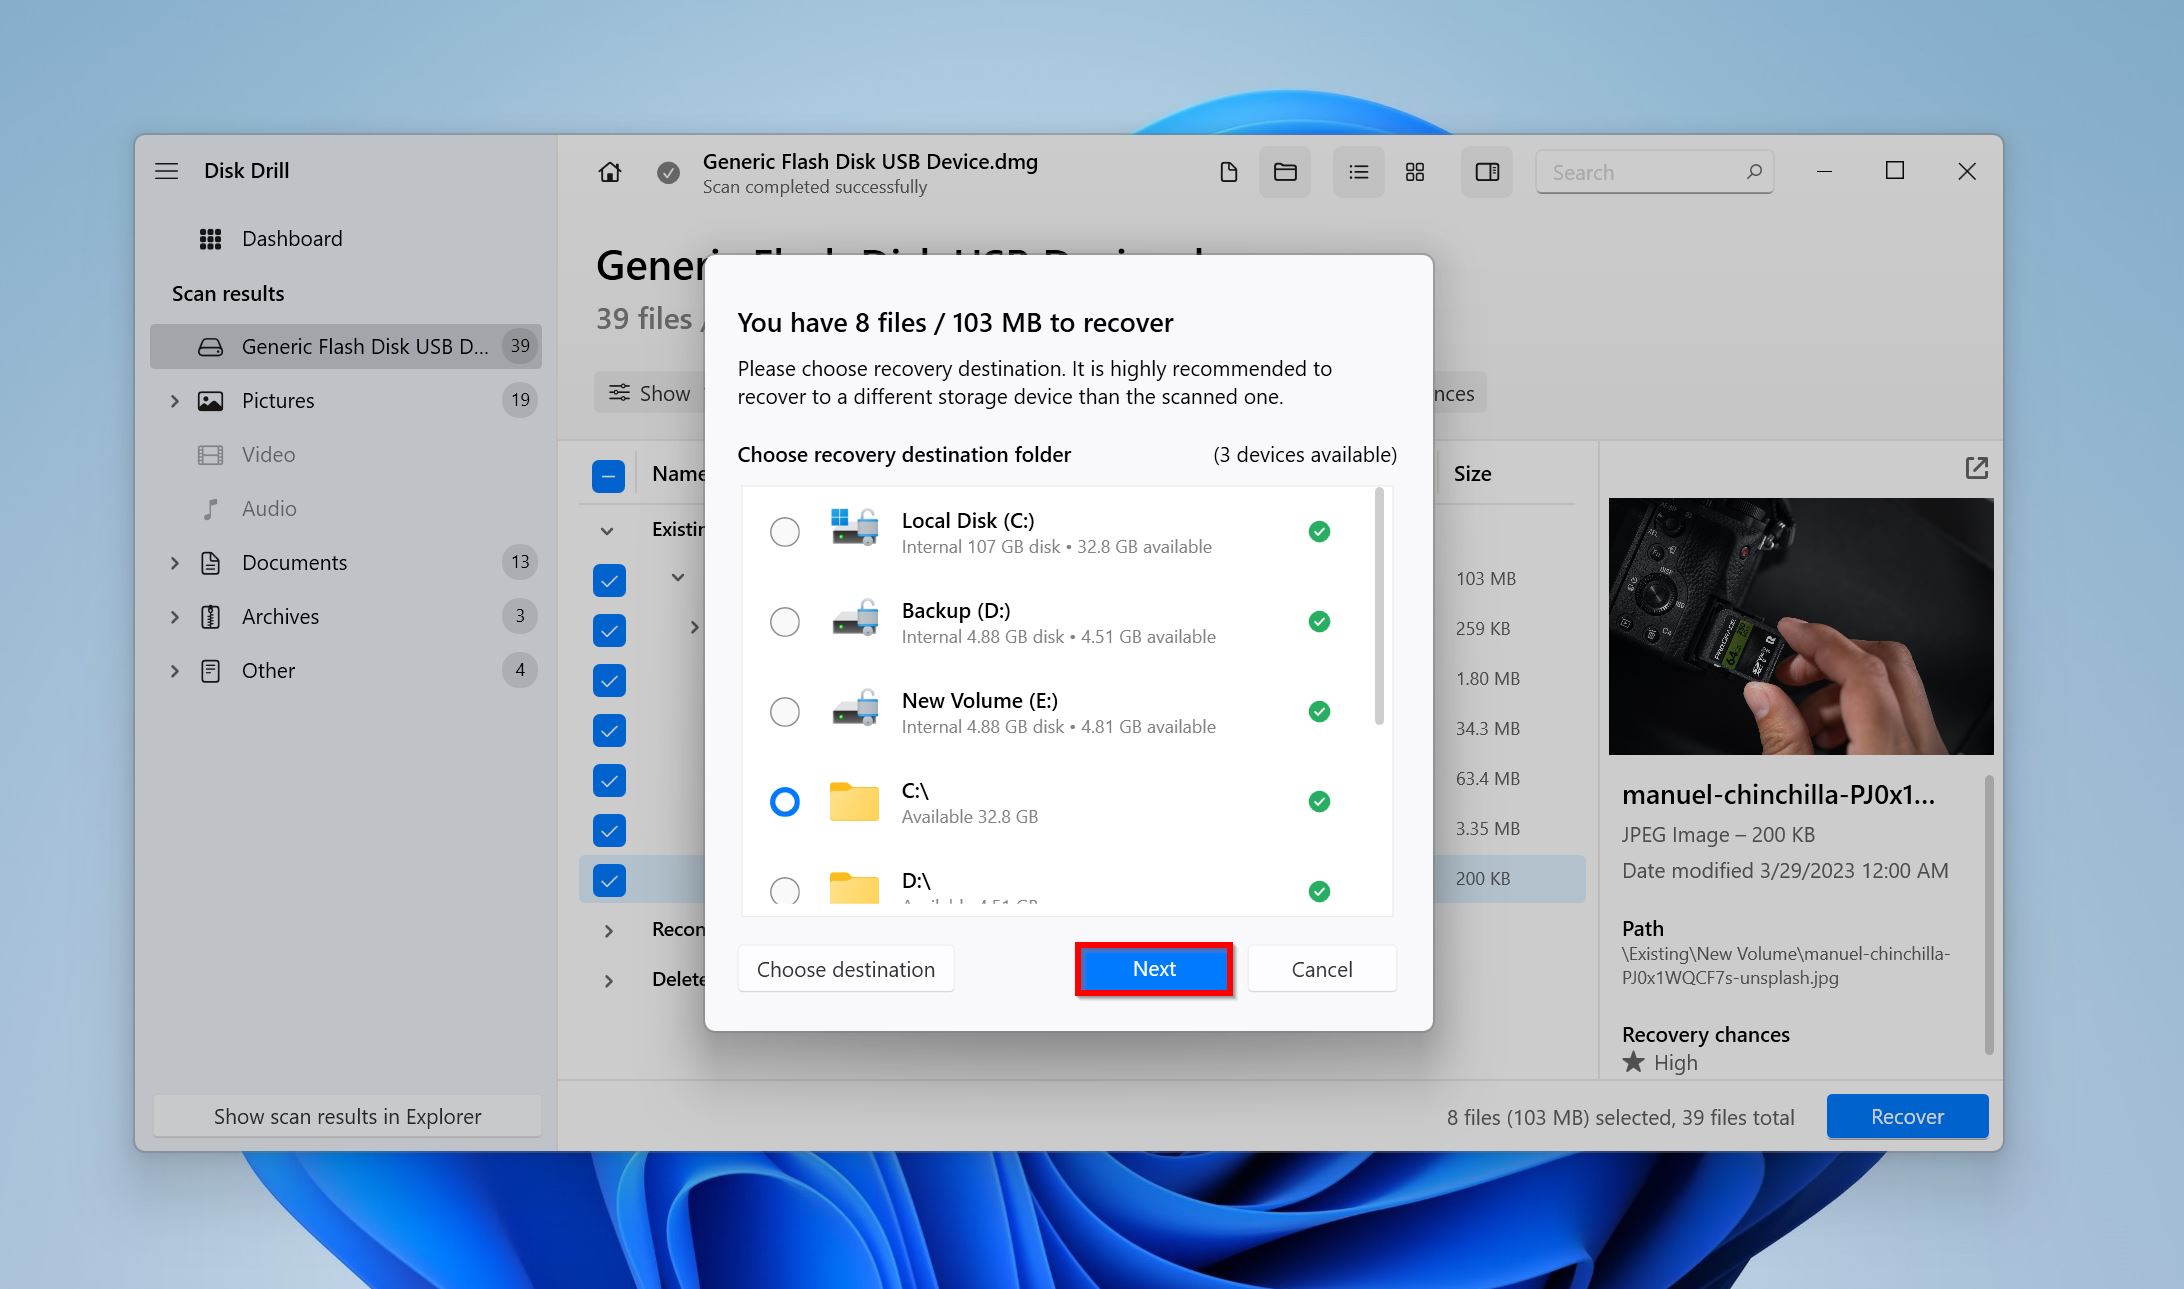This screenshot has width=2184, height=1289.
Task: Click the file/document view icon
Action: coord(1227,170)
